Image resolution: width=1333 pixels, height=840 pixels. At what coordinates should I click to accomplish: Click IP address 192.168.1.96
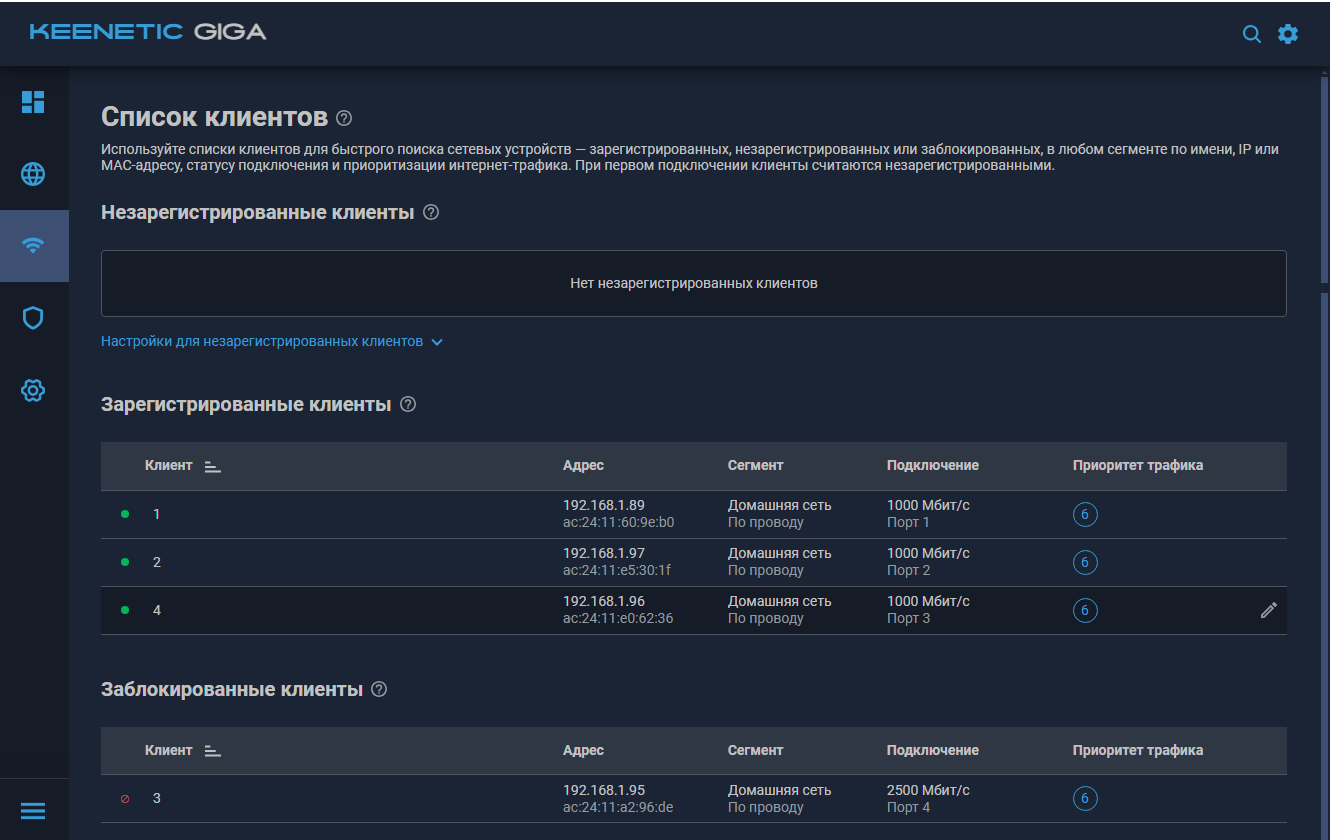(x=604, y=601)
